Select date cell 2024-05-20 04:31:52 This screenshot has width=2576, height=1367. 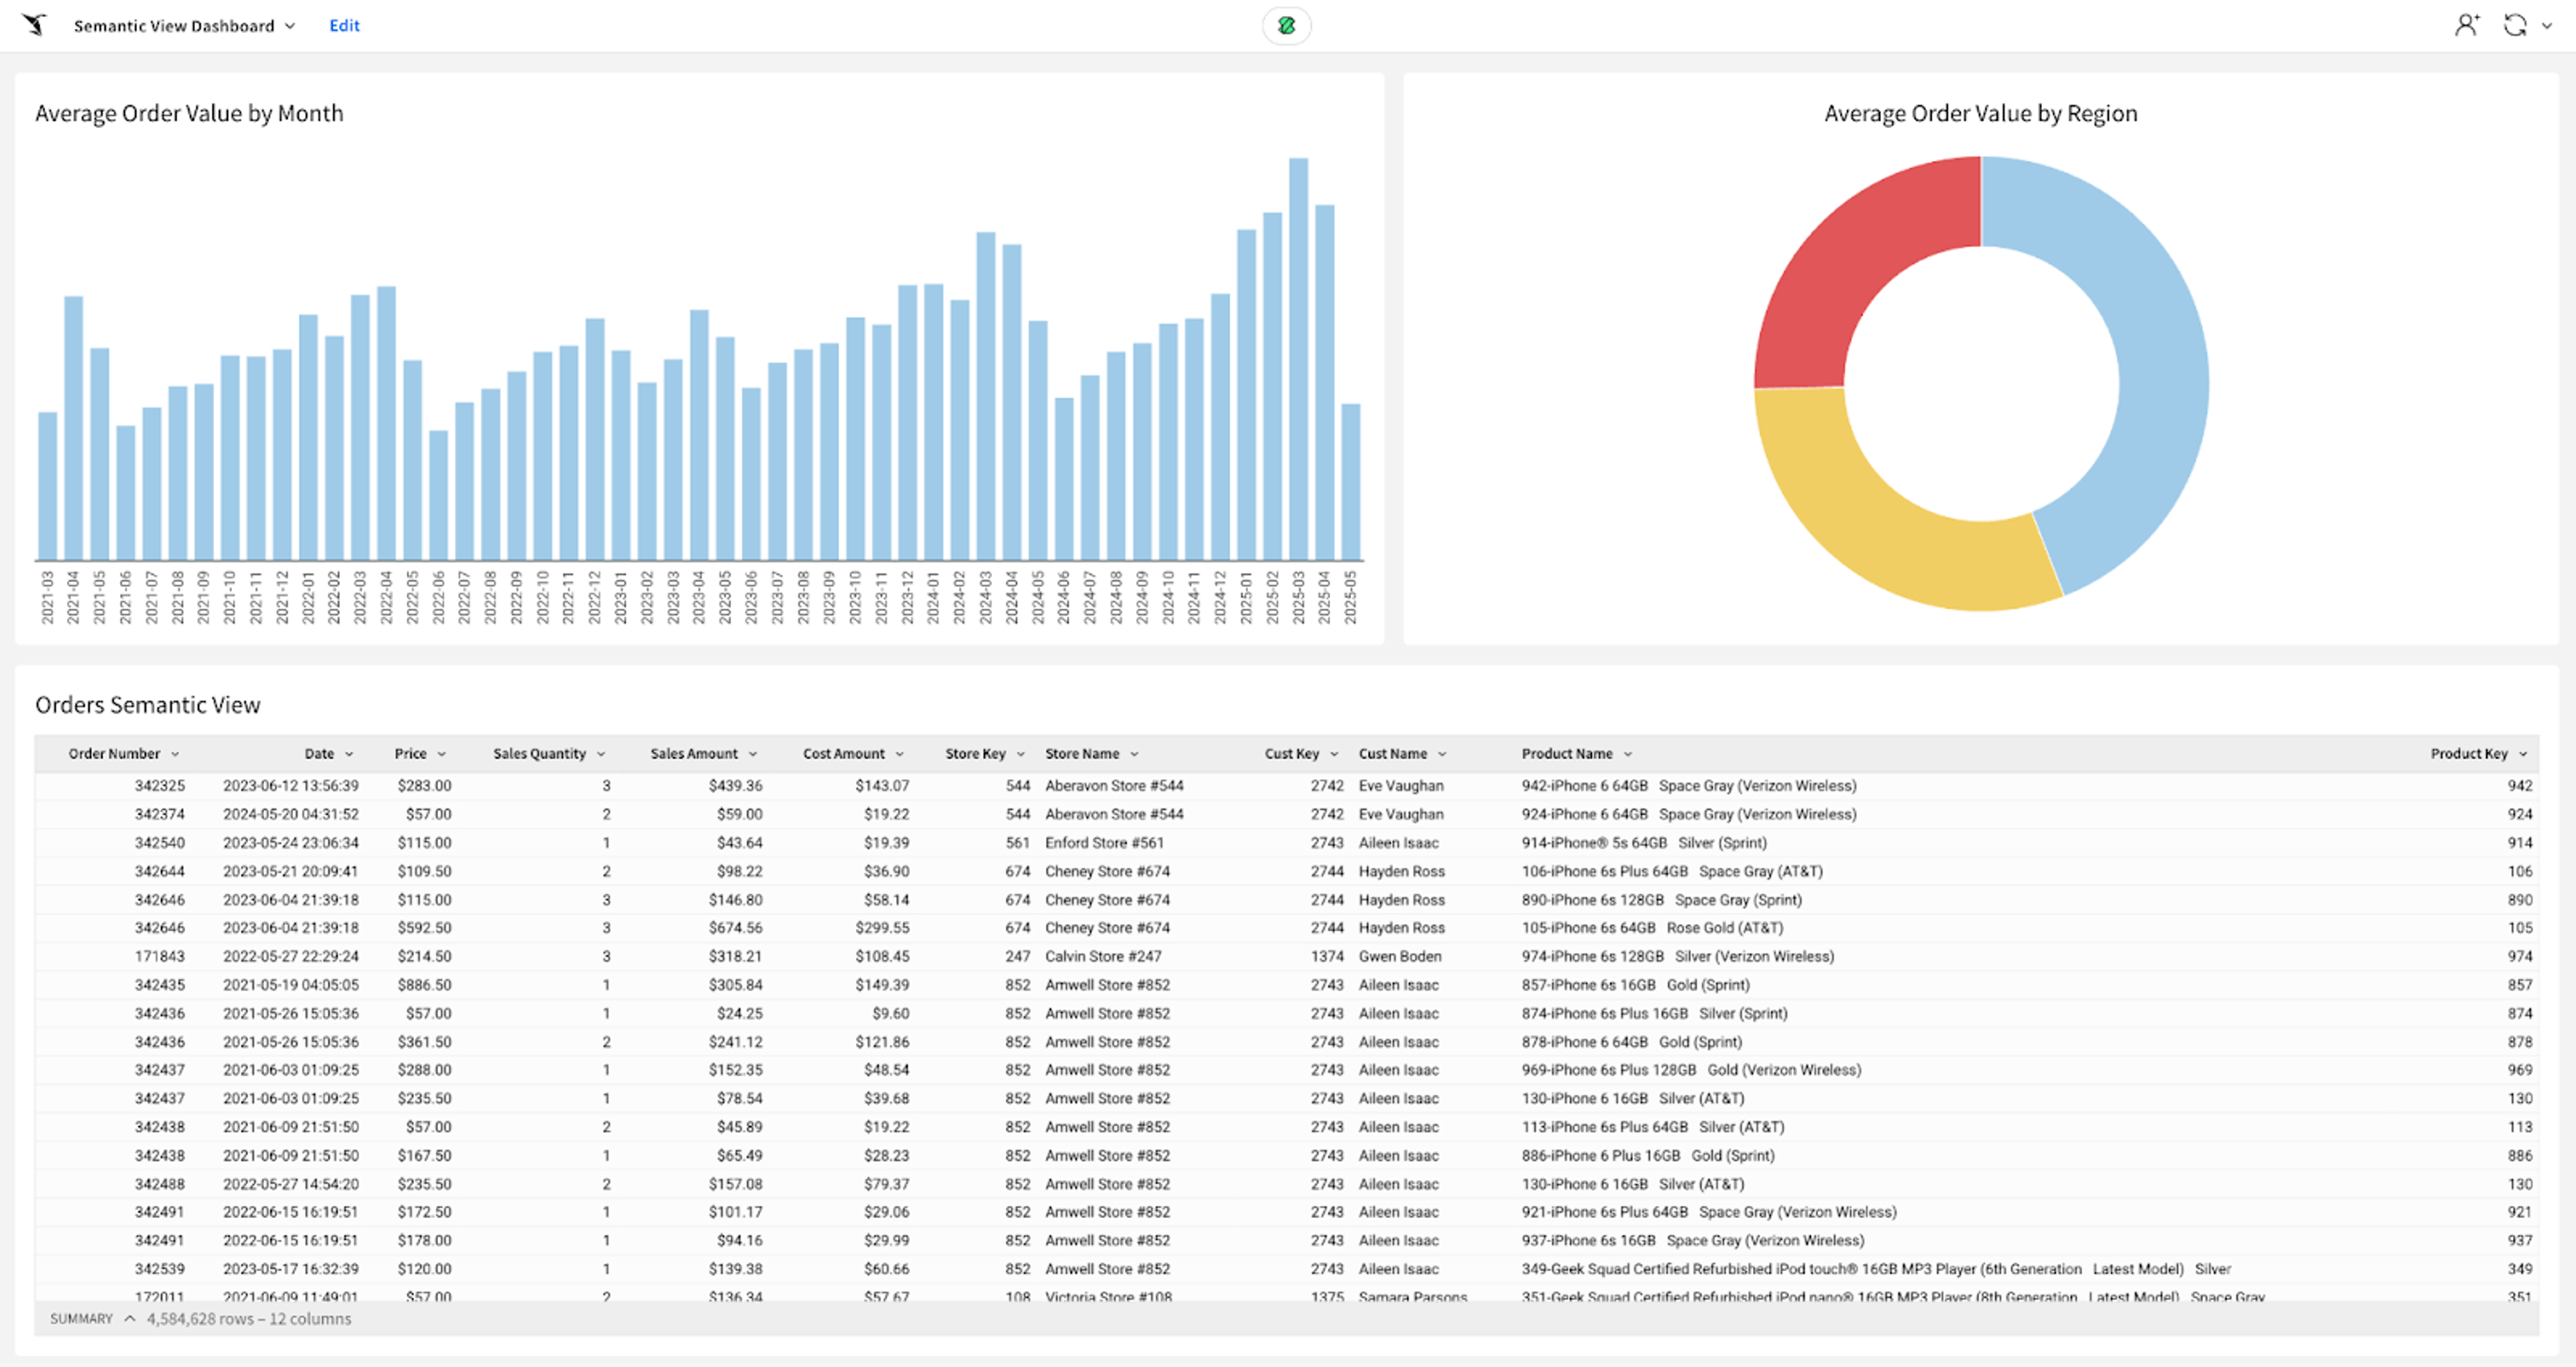point(290,814)
